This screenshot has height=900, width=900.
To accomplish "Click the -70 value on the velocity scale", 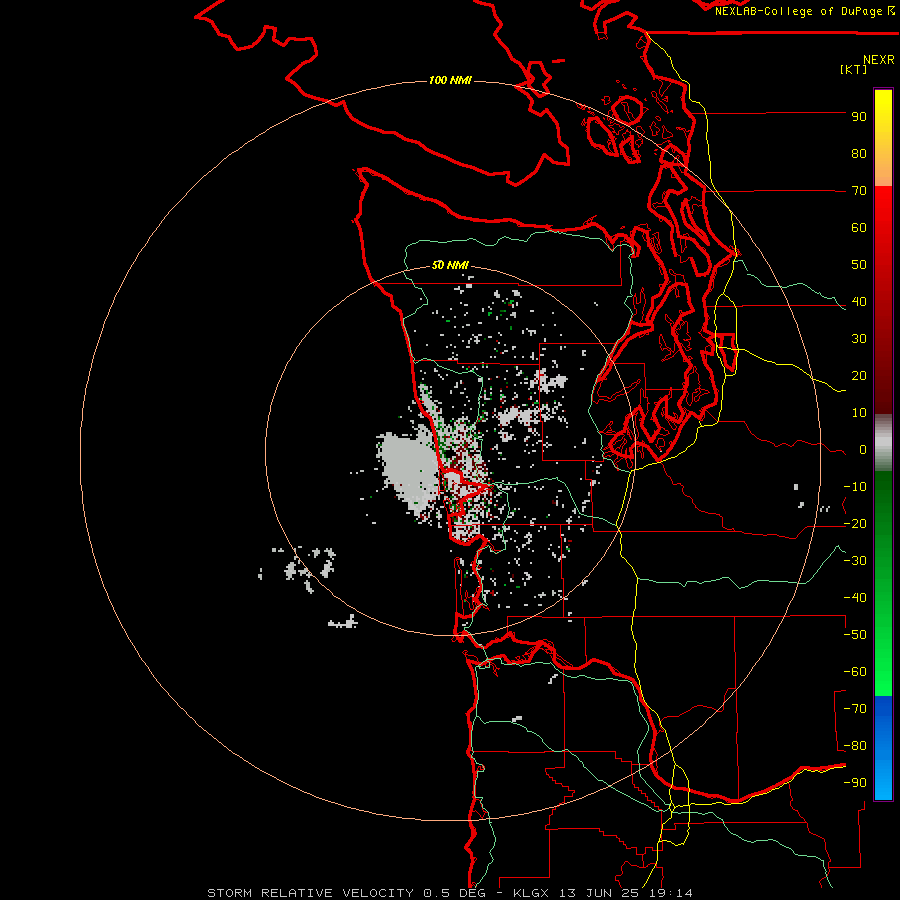I will point(855,709).
